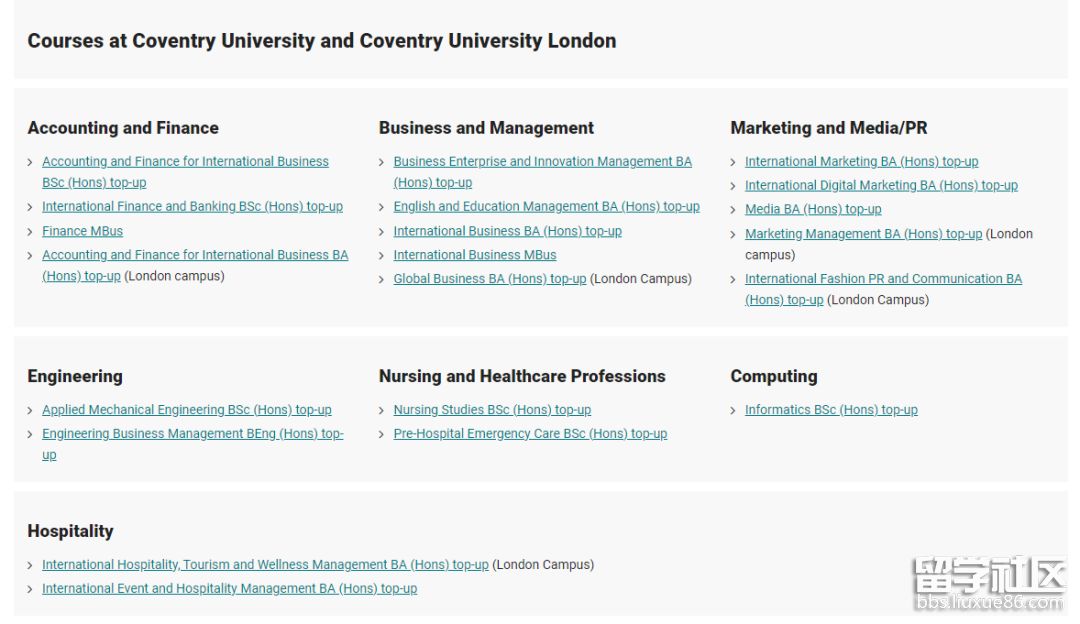The height and width of the screenshot is (624, 1080).
Task: Open Nursing Studies BSc (Hons) top-up
Action: pos(492,410)
